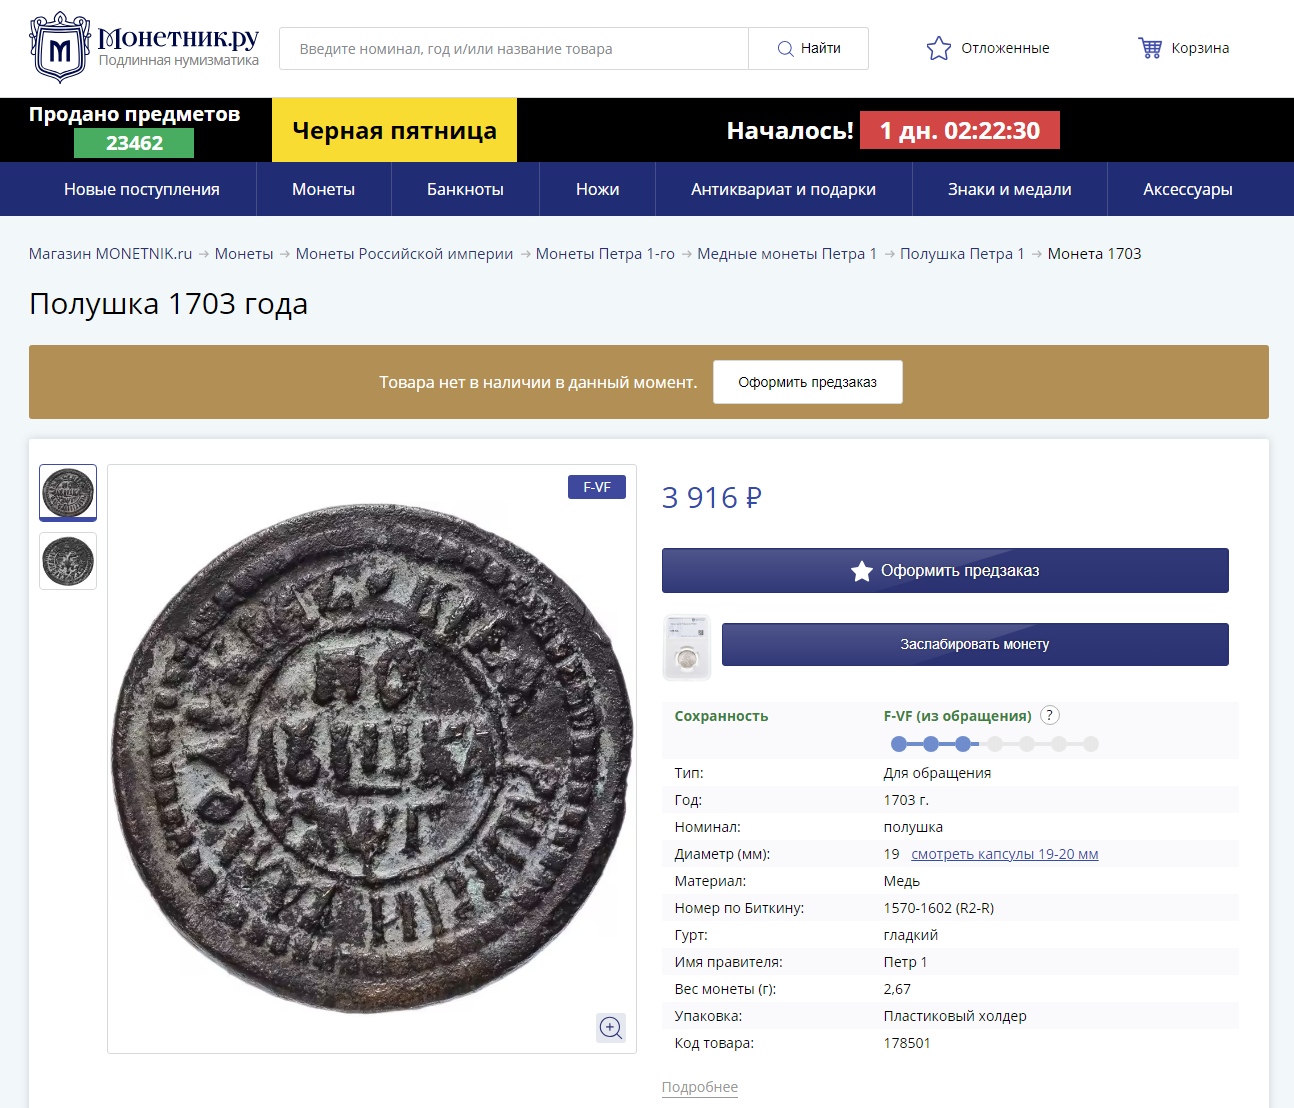
Task: Select the first coin obverse thumbnail
Action: pos(68,492)
